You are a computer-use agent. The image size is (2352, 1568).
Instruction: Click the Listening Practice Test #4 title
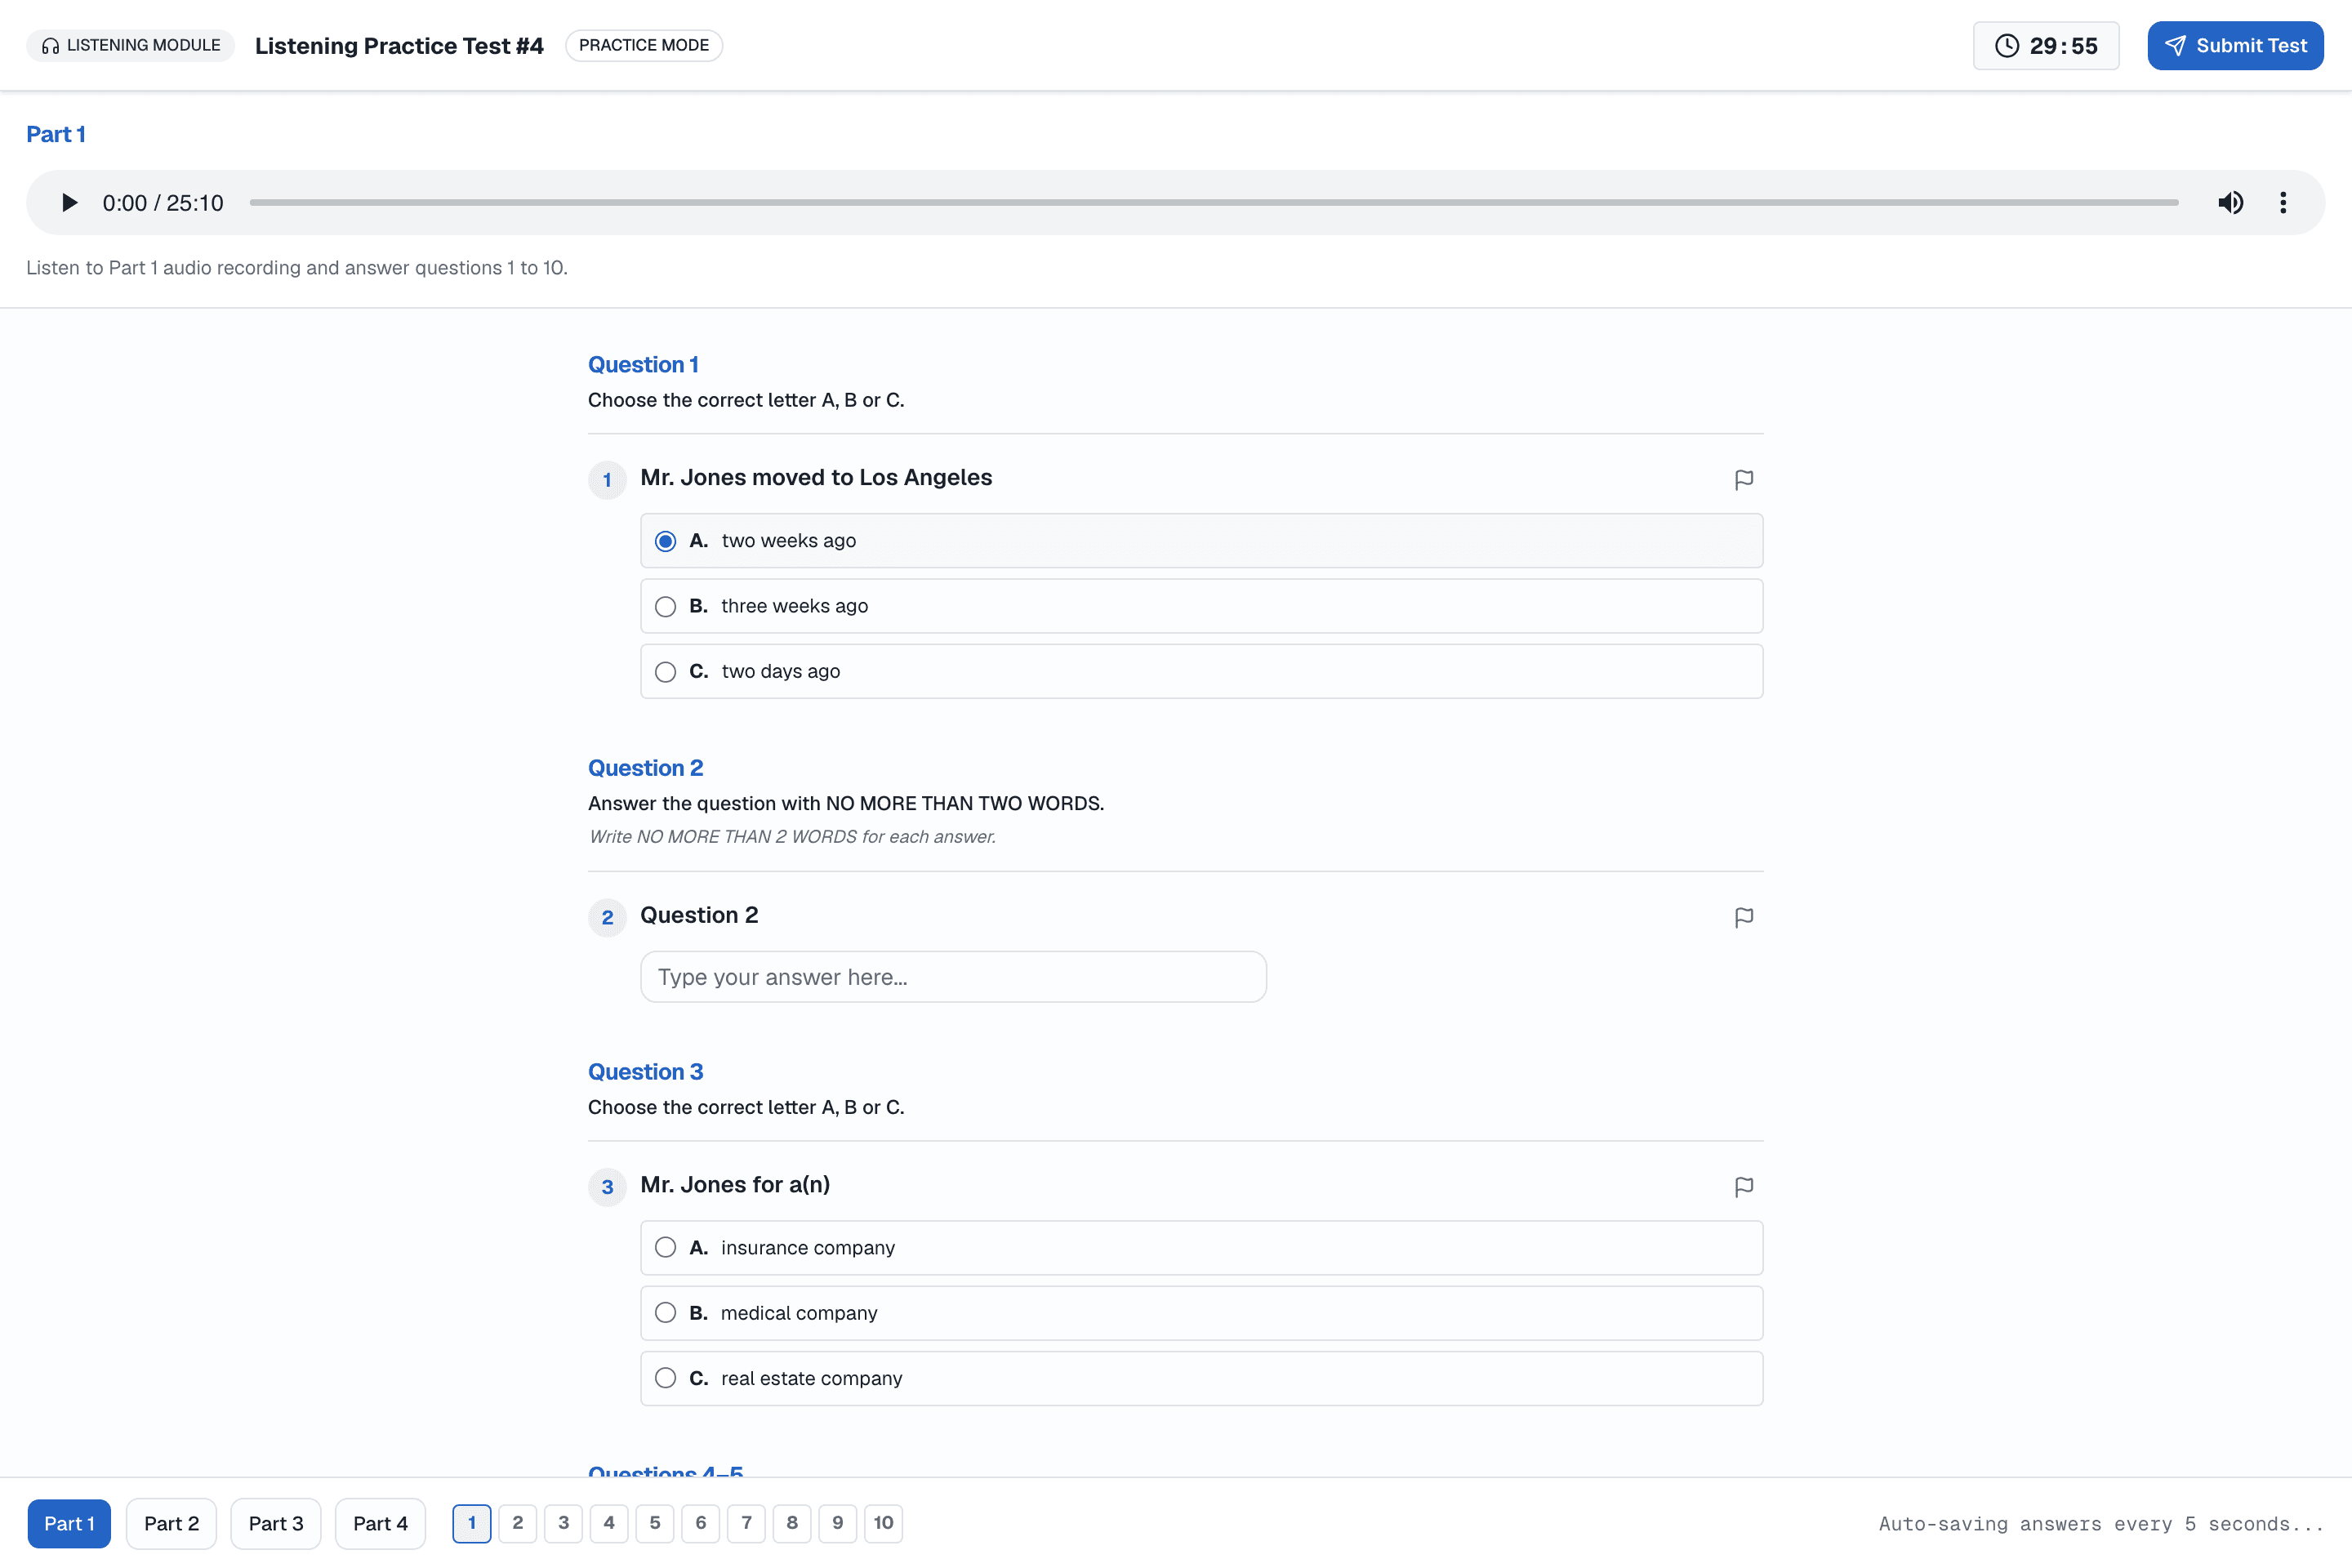399,46
